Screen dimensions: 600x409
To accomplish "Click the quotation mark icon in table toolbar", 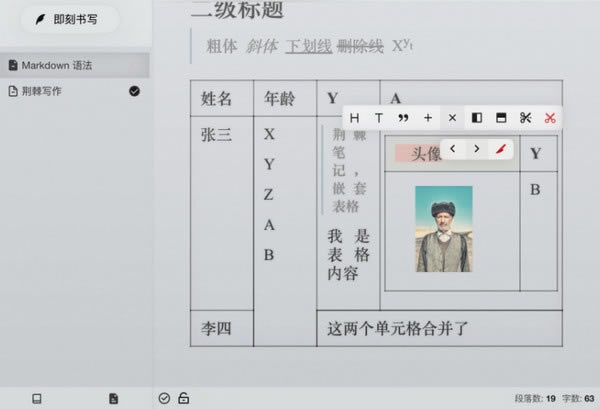I will [x=403, y=118].
